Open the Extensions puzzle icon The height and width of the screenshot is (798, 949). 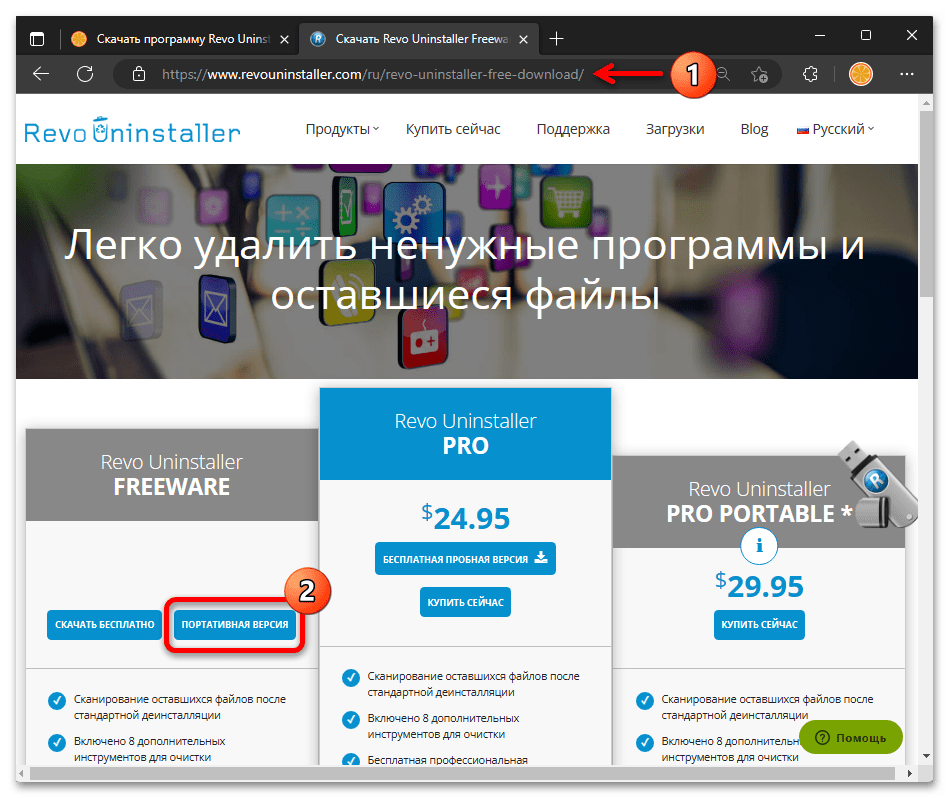(x=810, y=74)
